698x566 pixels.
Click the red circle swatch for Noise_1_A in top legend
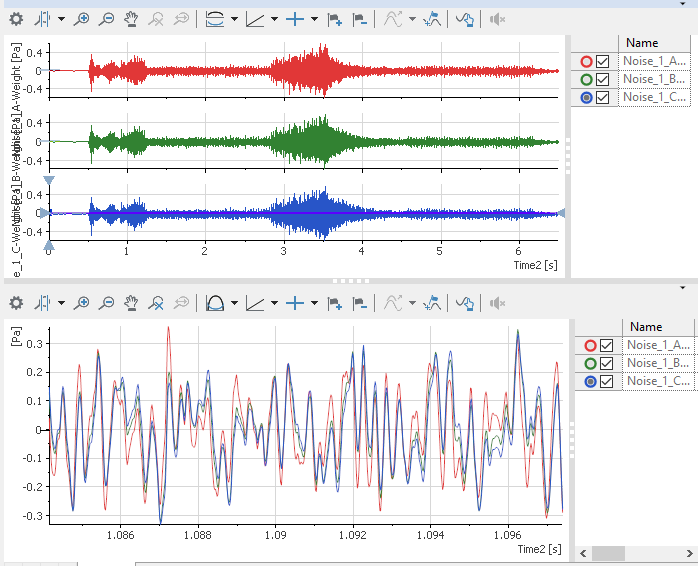pyautogui.click(x=586, y=62)
